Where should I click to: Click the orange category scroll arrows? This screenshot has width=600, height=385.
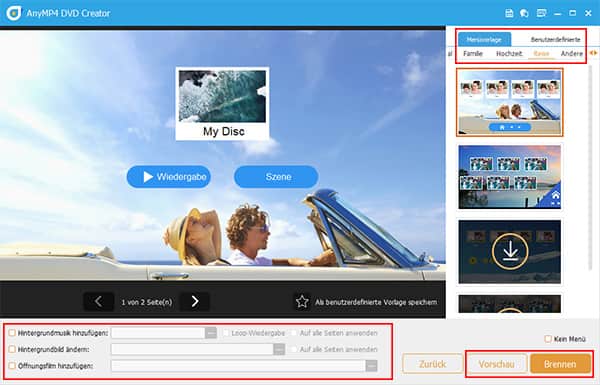pos(593,53)
